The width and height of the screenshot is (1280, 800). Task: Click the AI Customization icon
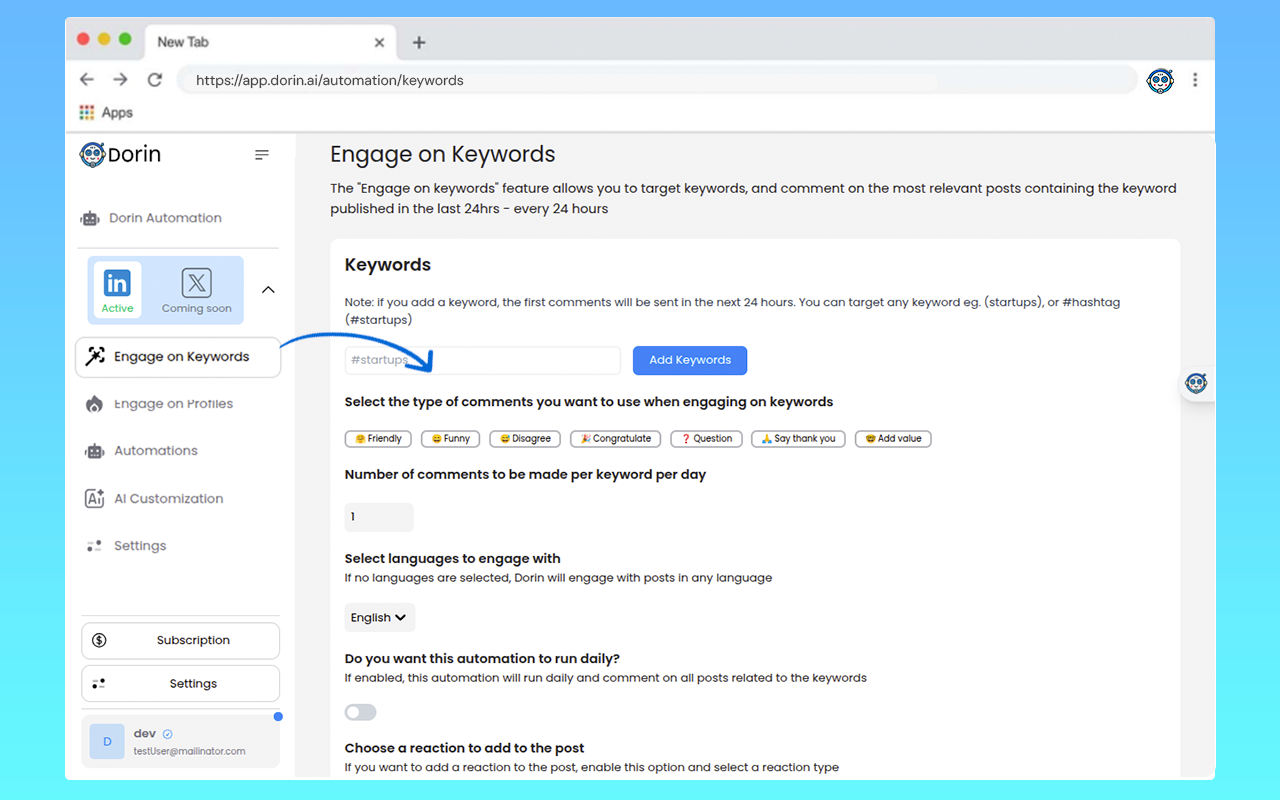click(95, 498)
